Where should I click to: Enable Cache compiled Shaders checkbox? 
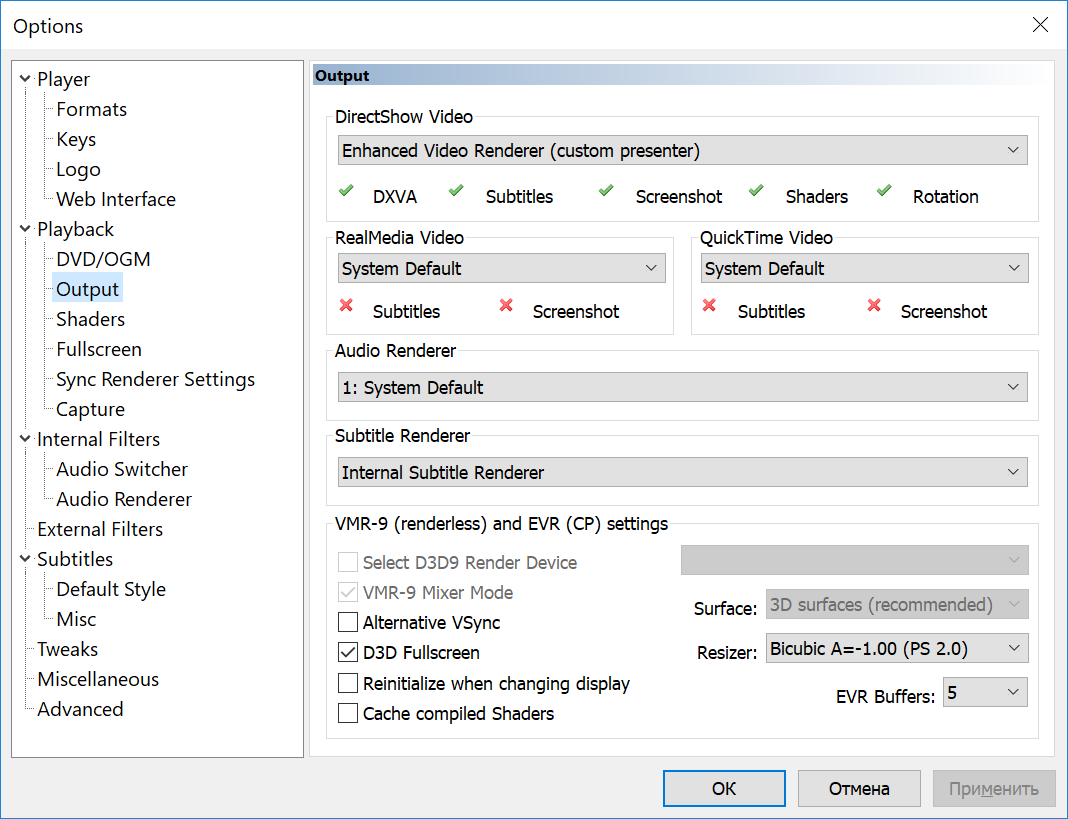348,713
